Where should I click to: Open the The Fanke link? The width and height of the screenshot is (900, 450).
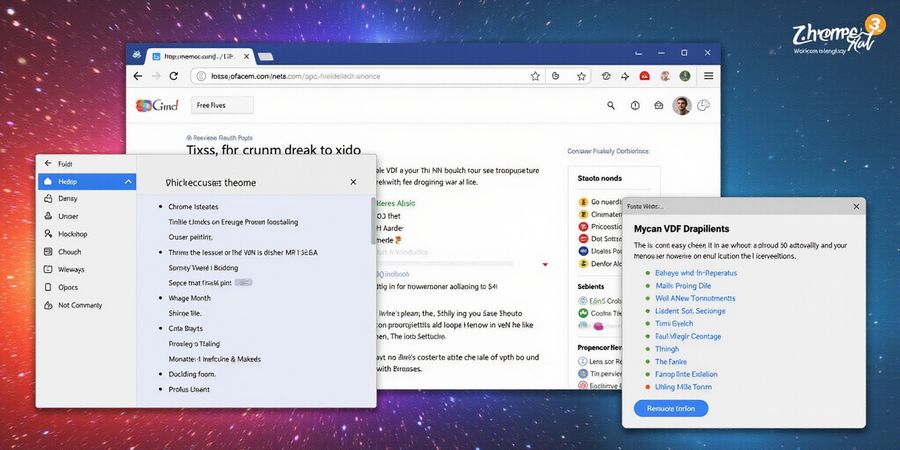pos(670,362)
